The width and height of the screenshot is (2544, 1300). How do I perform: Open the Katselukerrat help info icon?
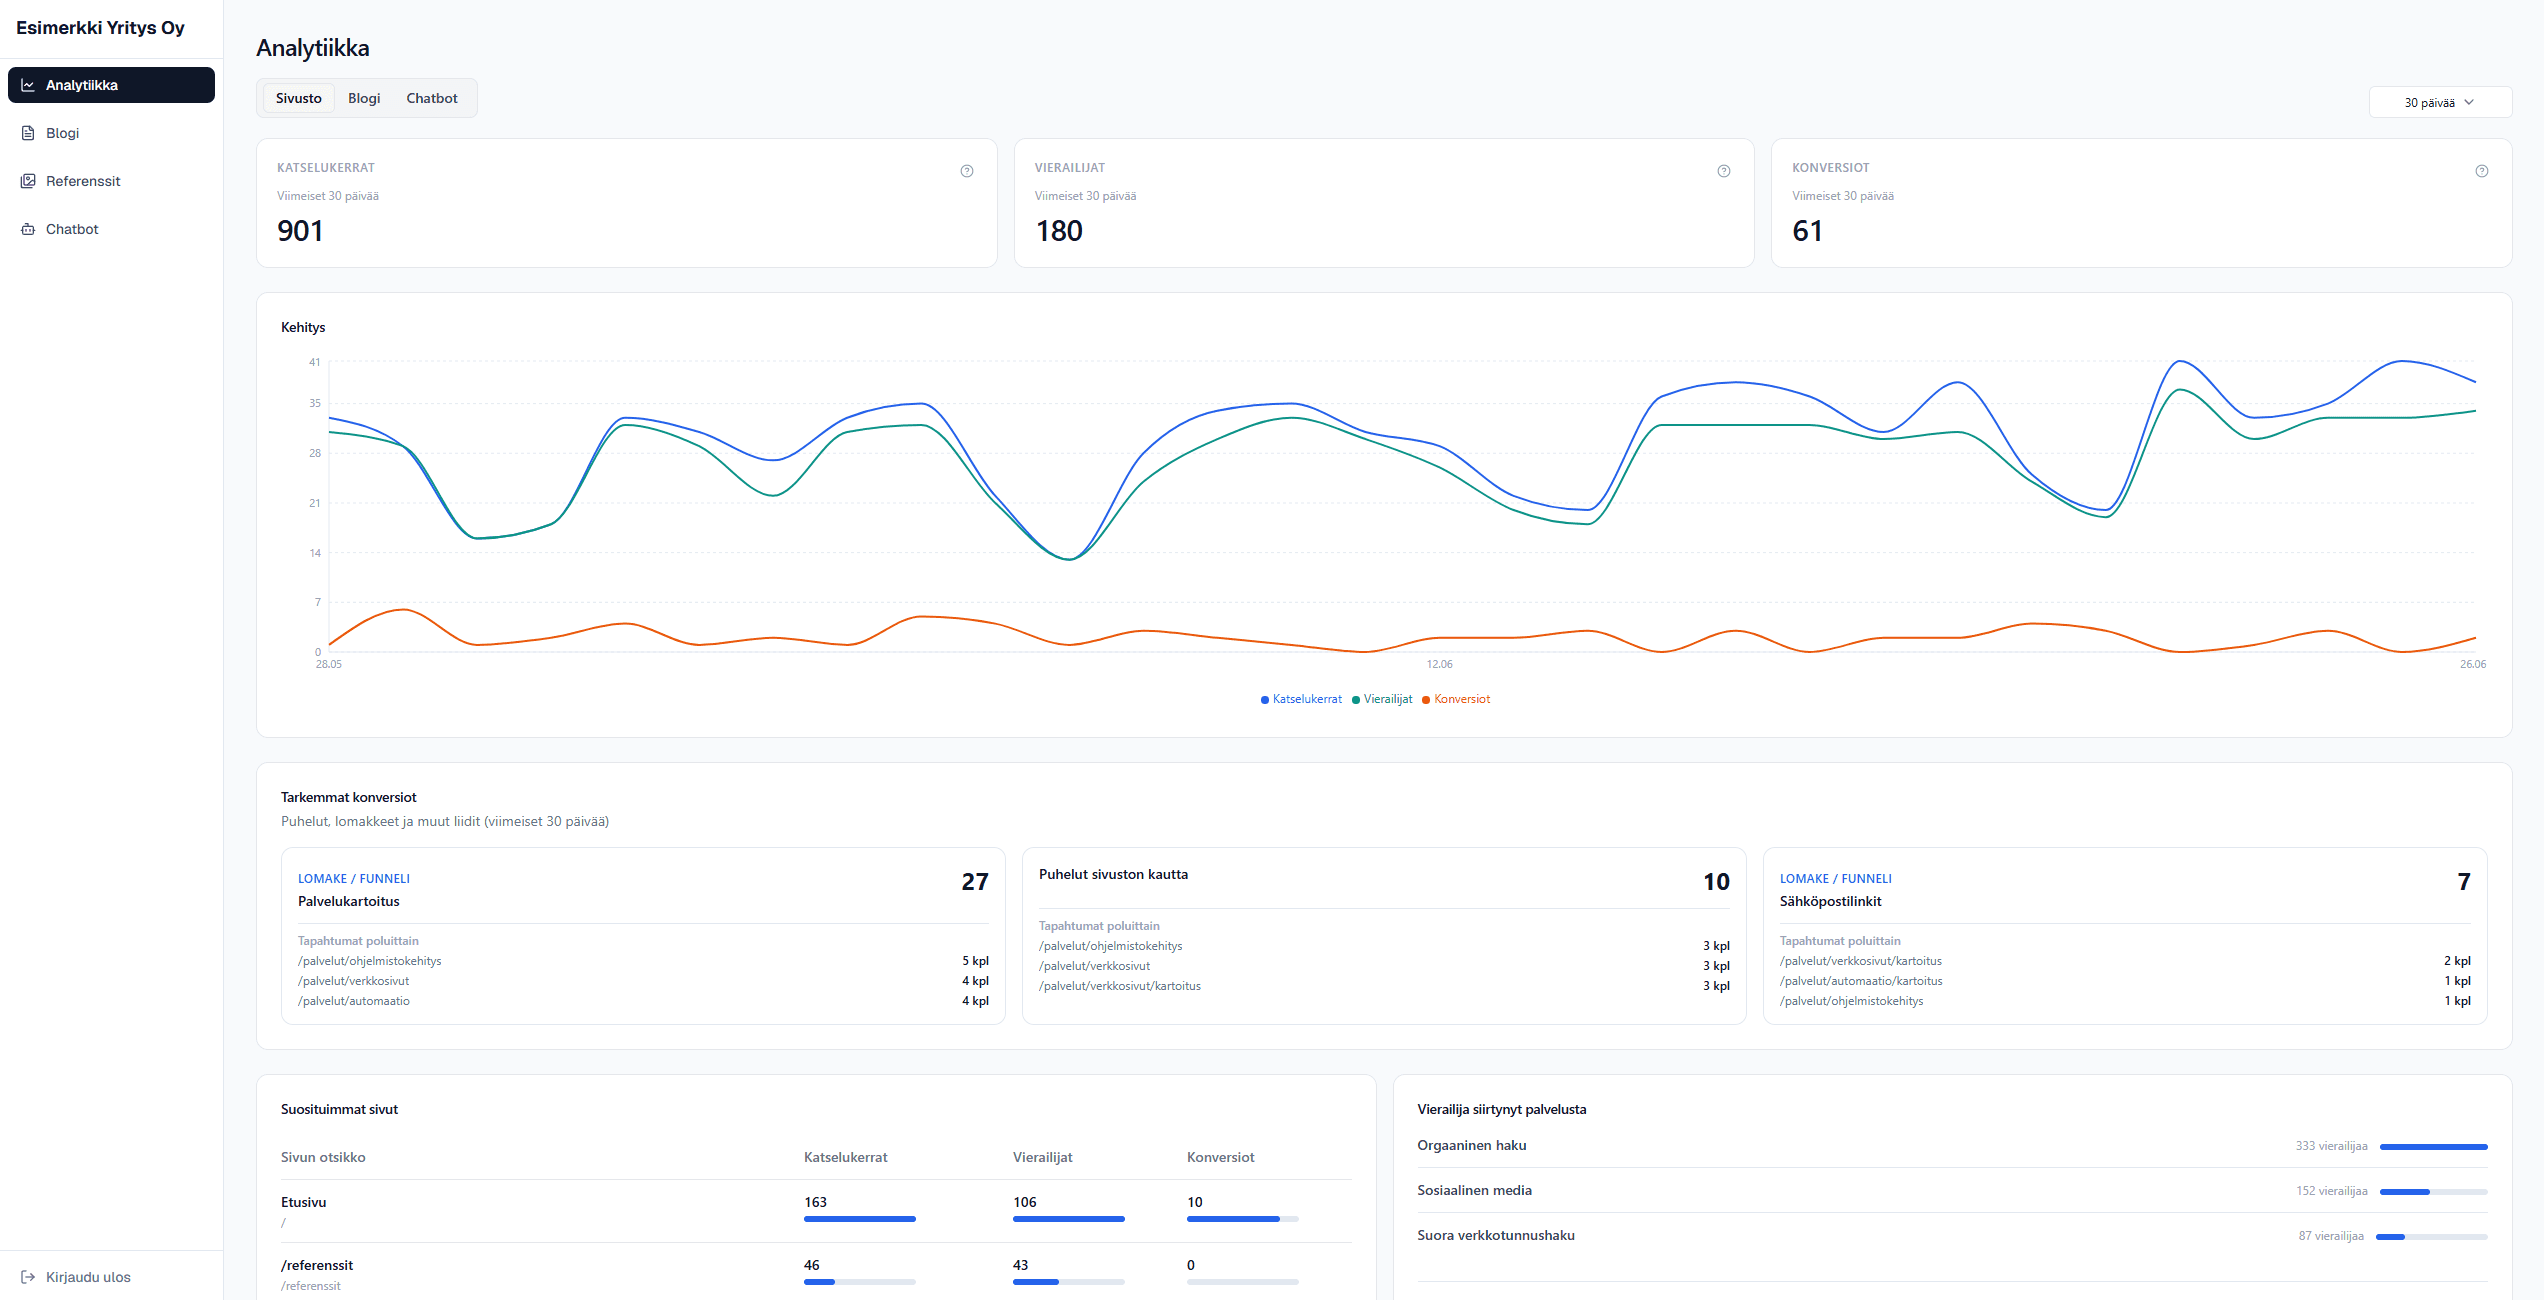tap(967, 171)
